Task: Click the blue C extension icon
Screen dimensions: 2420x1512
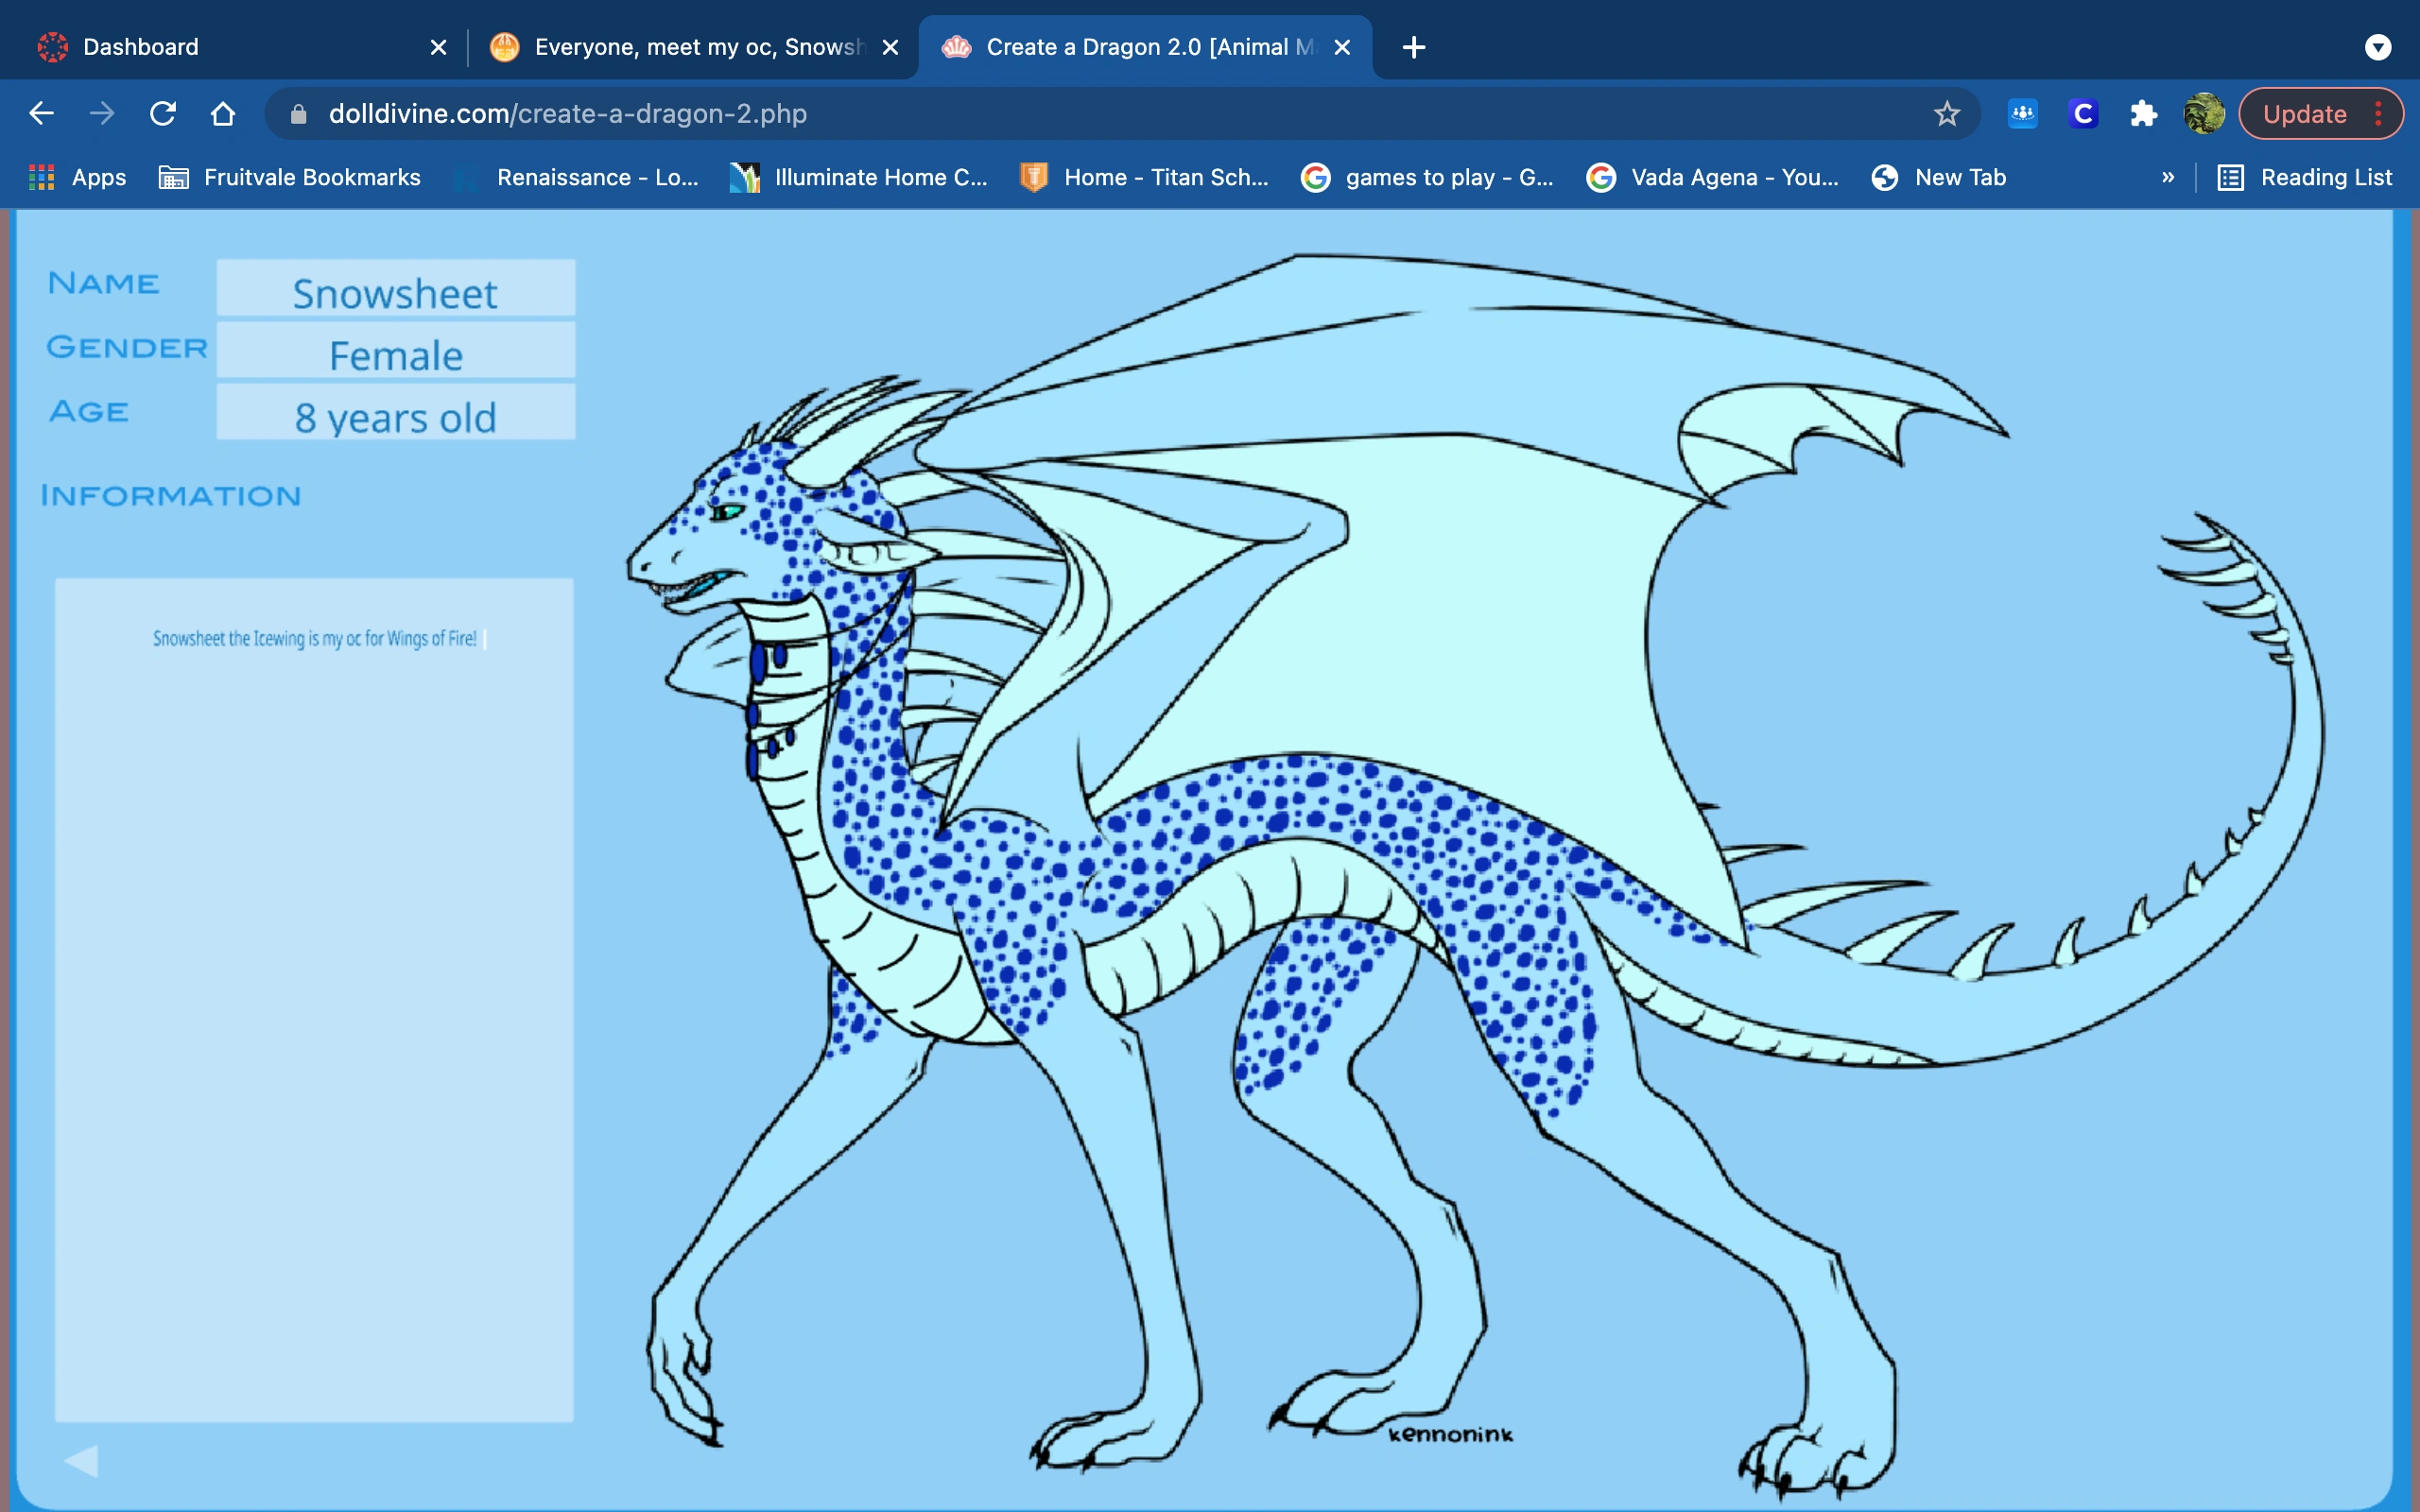Action: coord(2082,113)
